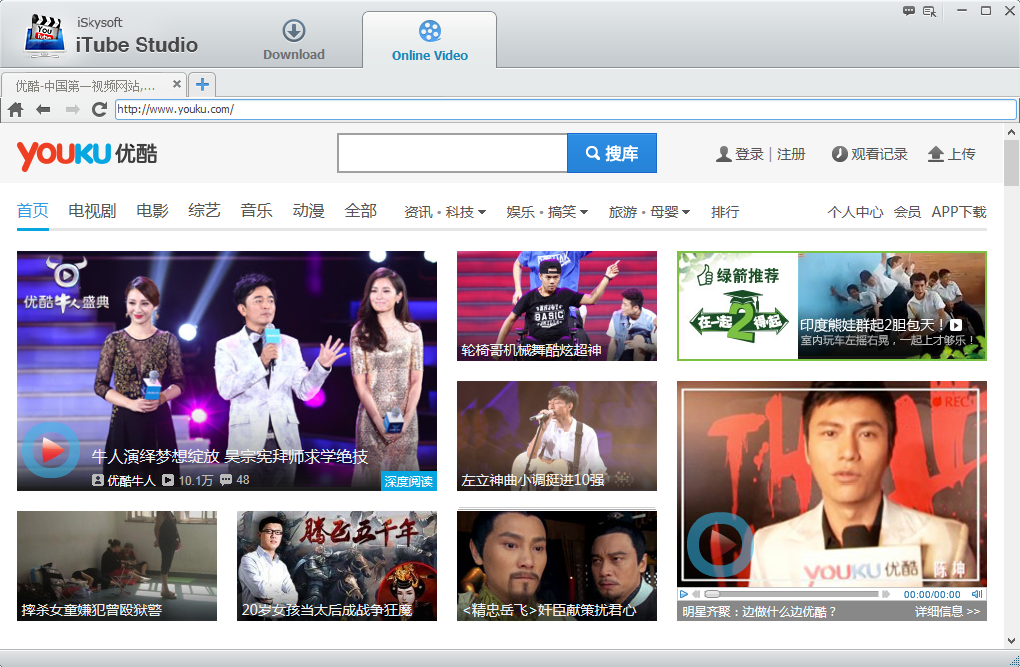Viewport: 1020px width, 667px height.
Task: Open the 排行 rankings link
Action: click(x=725, y=212)
